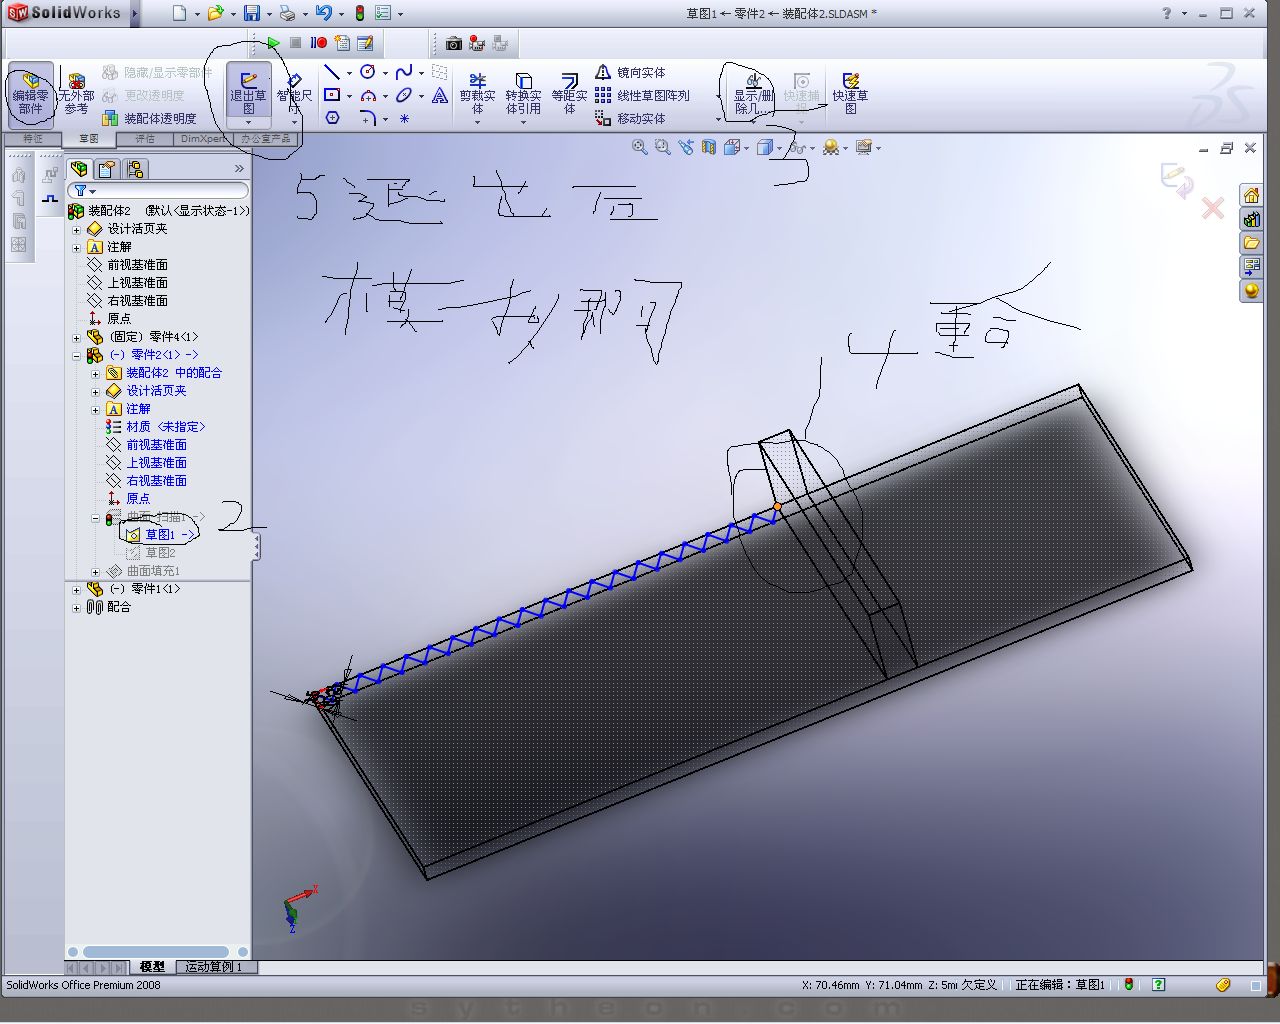Click the Zoom to Area icon
The image size is (1280, 1024).
[662, 147]
